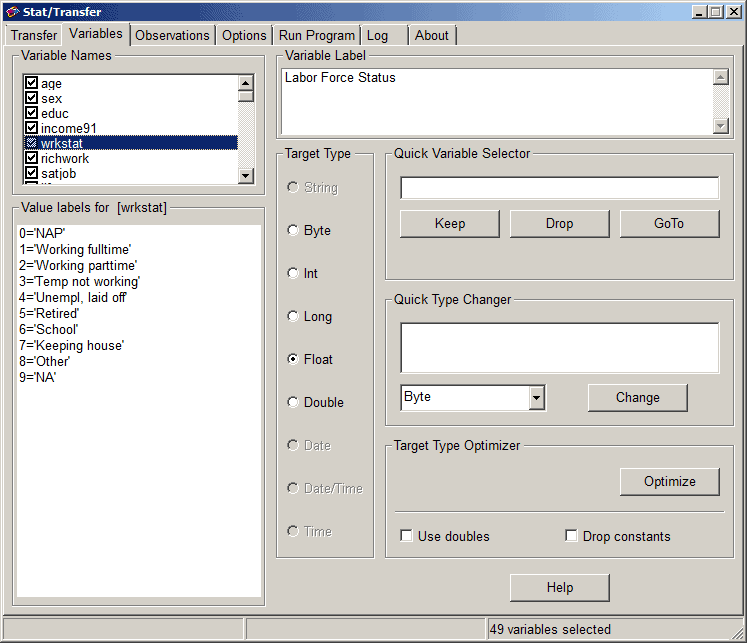This screenshot has height=643, width=747.
Task: Open the Quick Type Changer type dropdown
Action: click(537, 397)
